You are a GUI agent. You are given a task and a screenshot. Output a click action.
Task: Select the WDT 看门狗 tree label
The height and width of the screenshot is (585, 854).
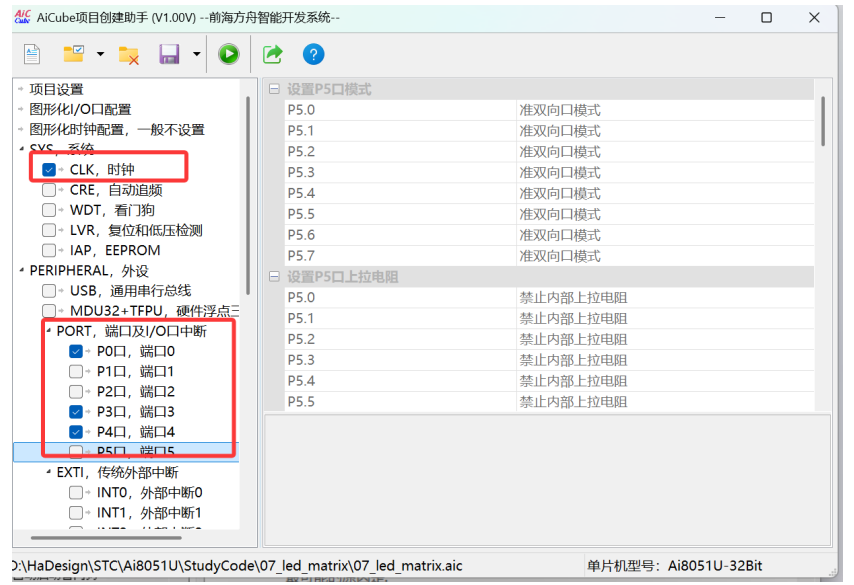[x=112, y=210]
